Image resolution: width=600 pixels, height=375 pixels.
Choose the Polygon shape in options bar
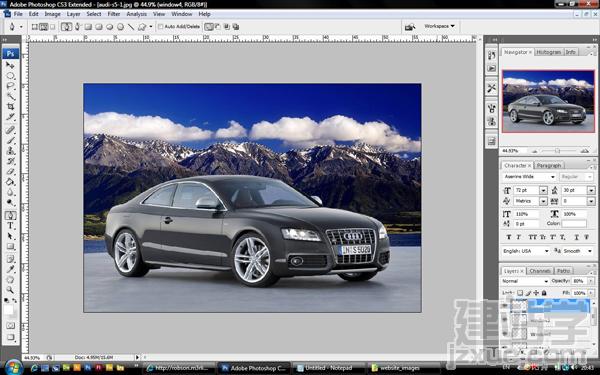pyautogui.click(x=121, y=26)
